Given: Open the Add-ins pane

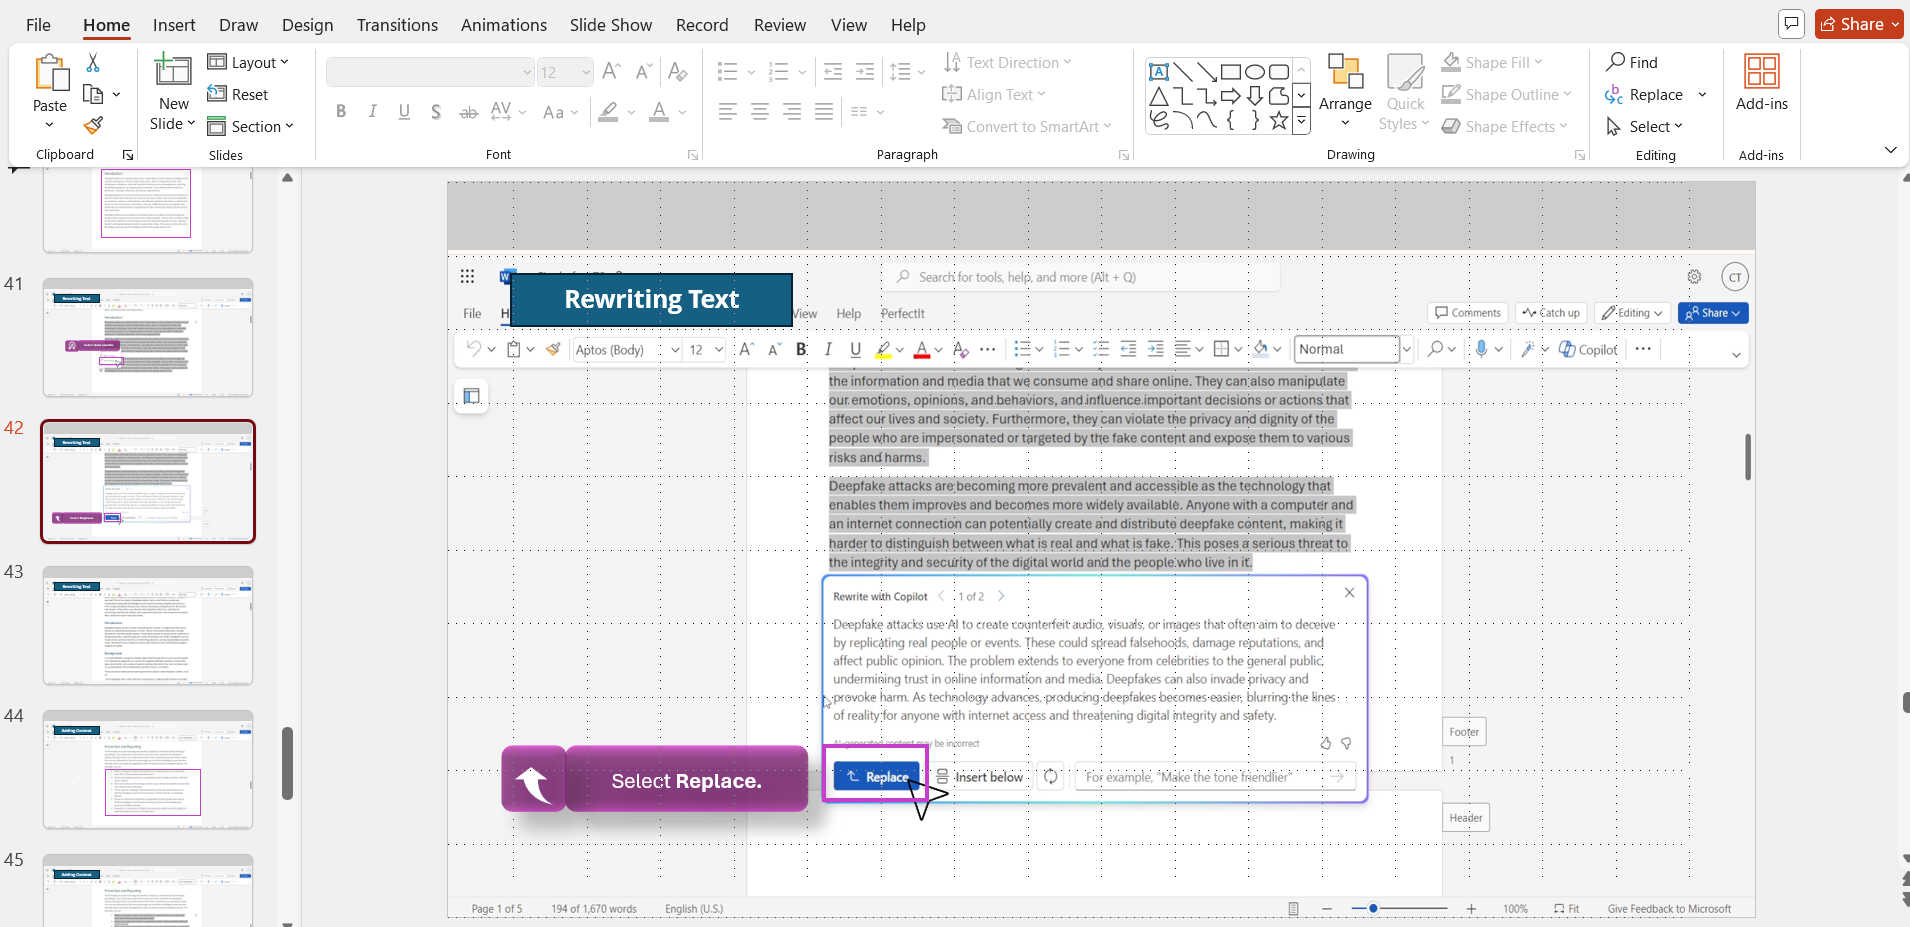Looking at the screenshot, I should tap(1761, 83).
